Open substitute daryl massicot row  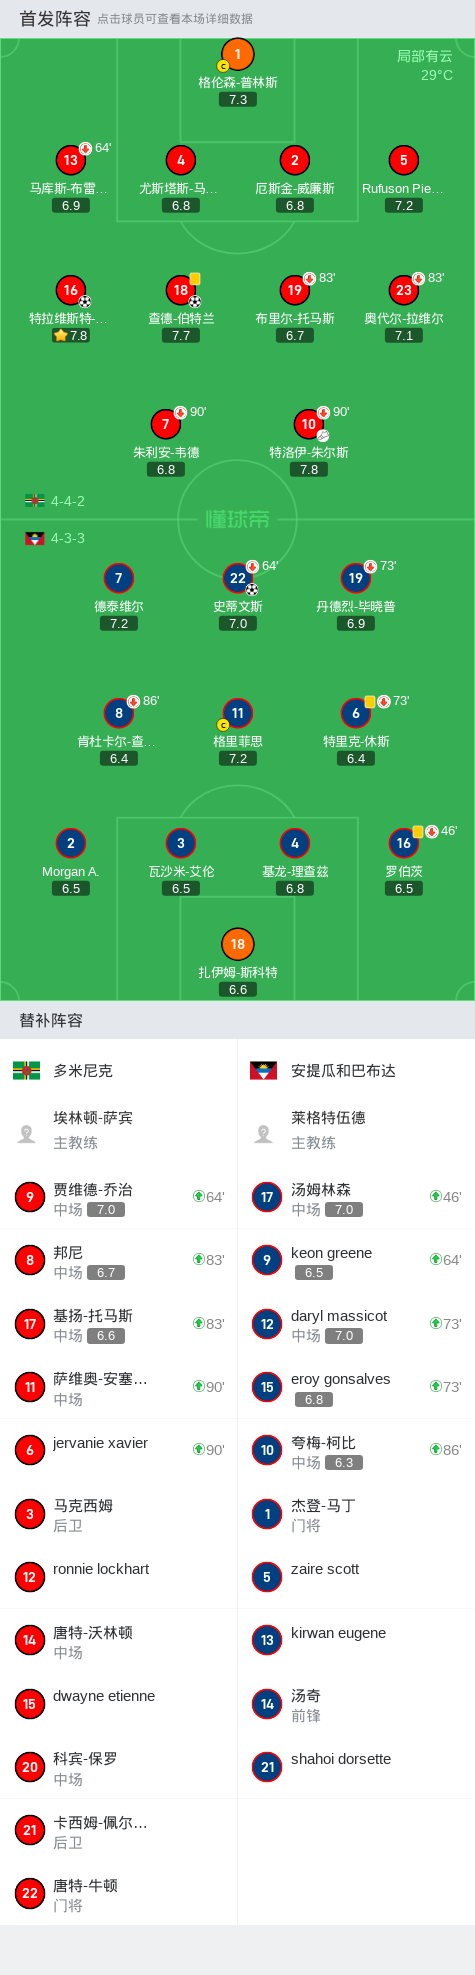coord(356,1324)
